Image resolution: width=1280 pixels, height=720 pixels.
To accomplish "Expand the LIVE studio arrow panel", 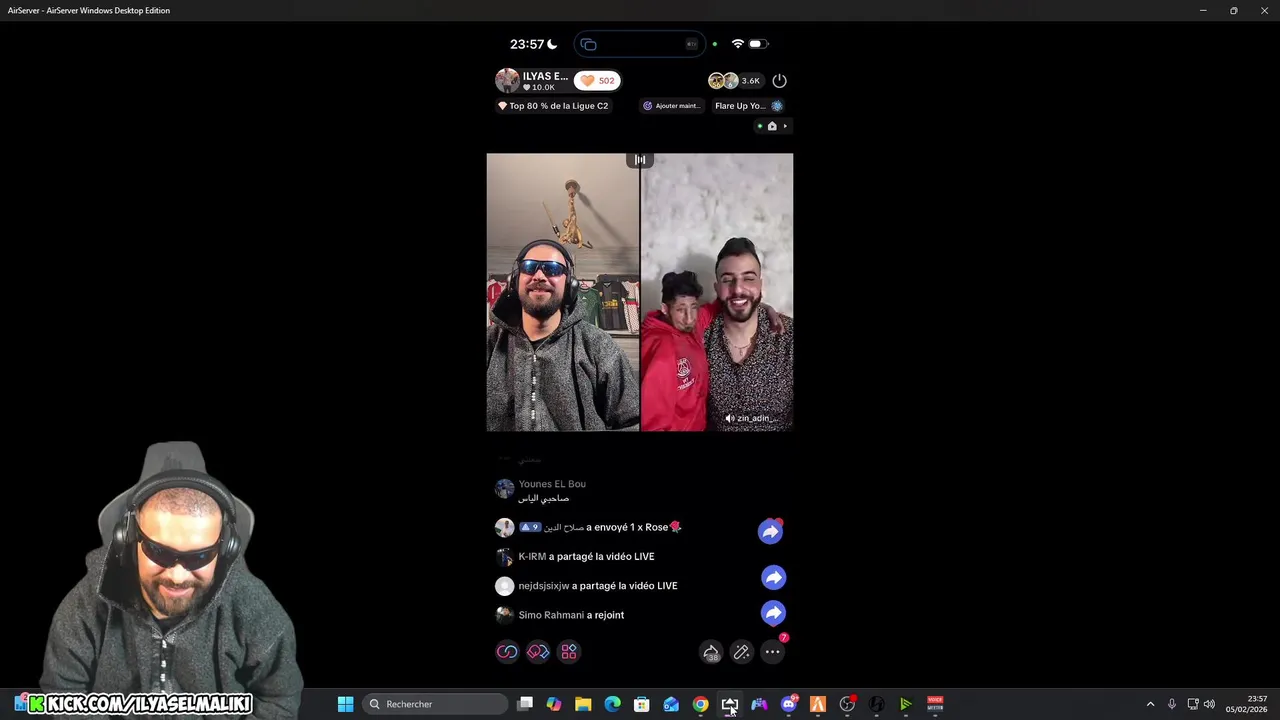I will (773, 126).
